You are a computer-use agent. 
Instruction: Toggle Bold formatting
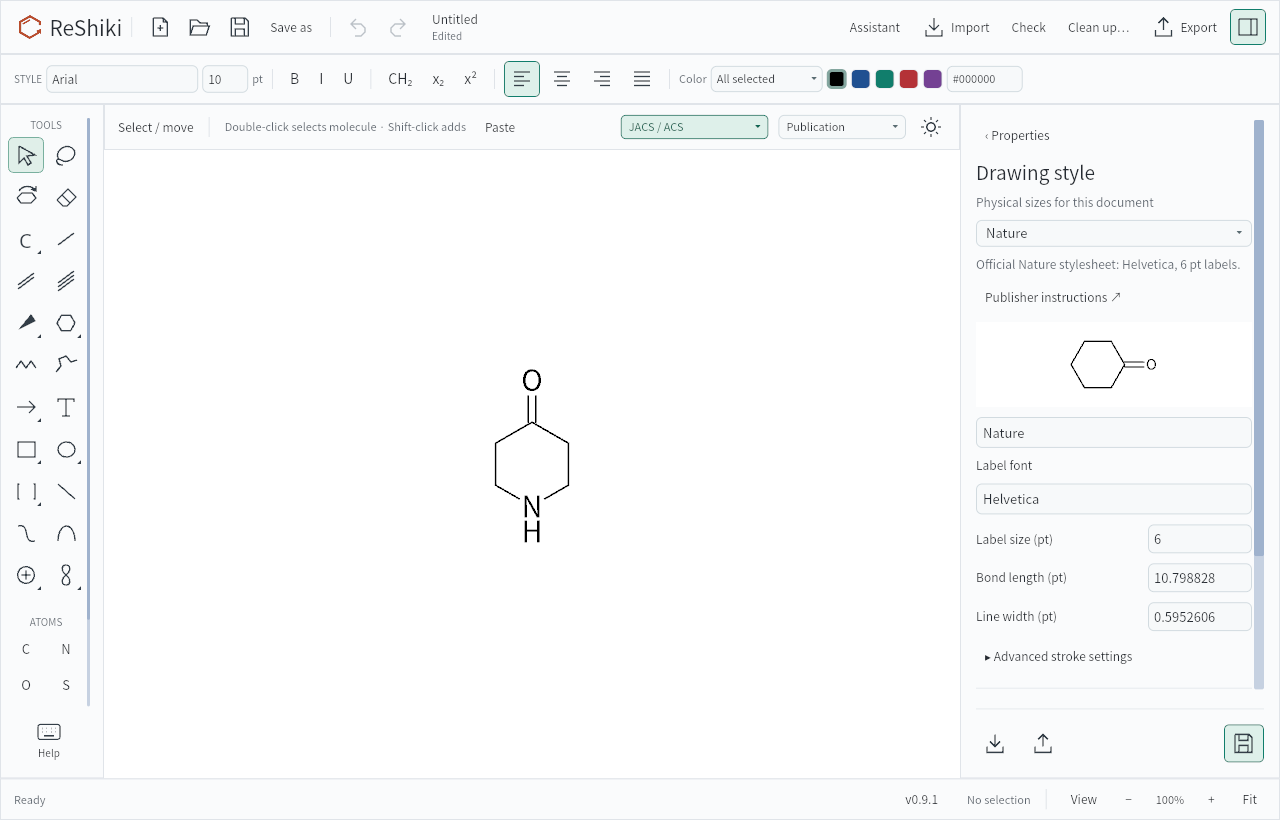pos(294,79)
